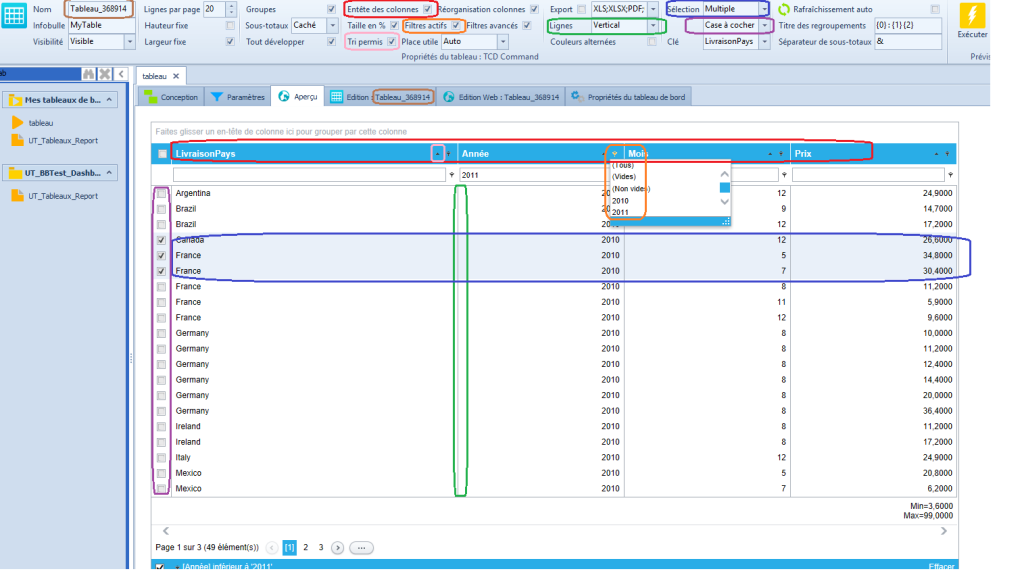Open the Visibilité dropdown
The height and width of the screenshot is (586, 1024).
[x=129, y=42]
